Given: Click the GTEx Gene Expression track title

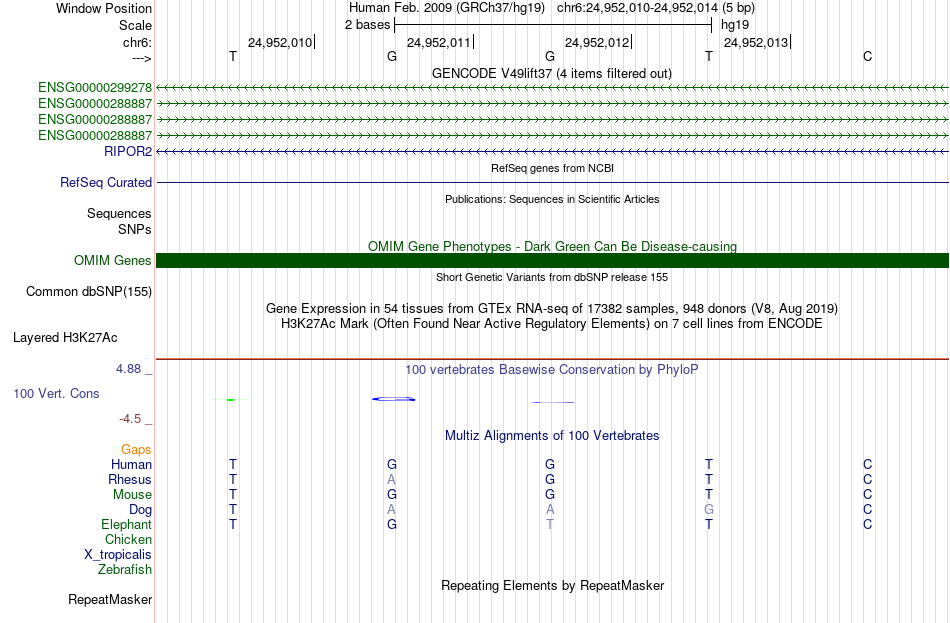Looking at the screenshot, I should 552,308.
